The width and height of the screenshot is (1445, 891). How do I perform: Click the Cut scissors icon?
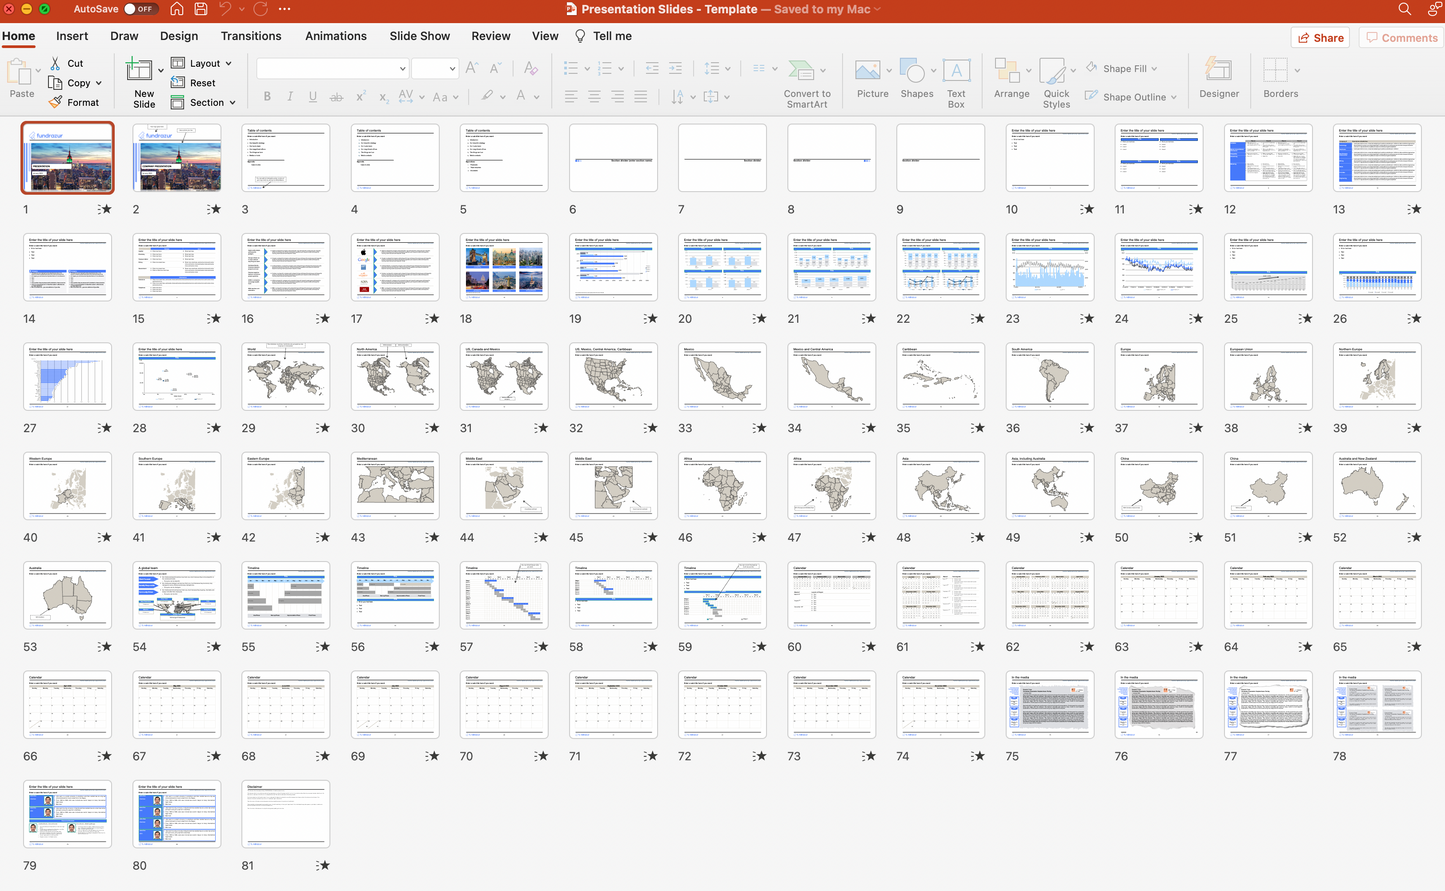click(x=56, y=63)
